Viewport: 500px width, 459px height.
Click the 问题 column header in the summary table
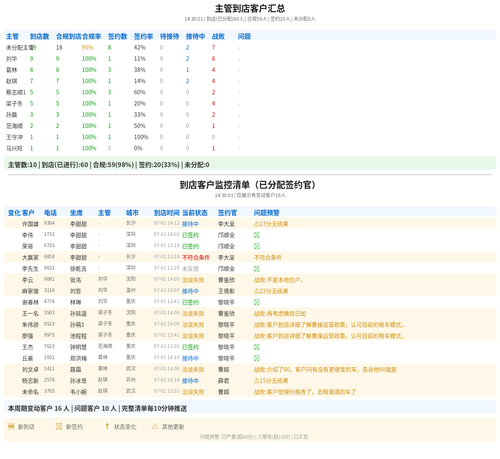click(x=244, y=36)
